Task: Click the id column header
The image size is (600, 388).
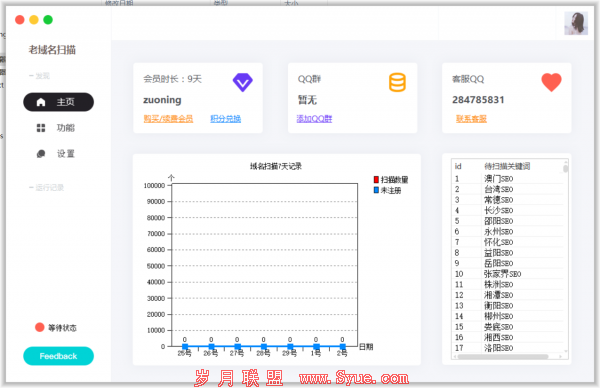Action: tap(458, 166)
